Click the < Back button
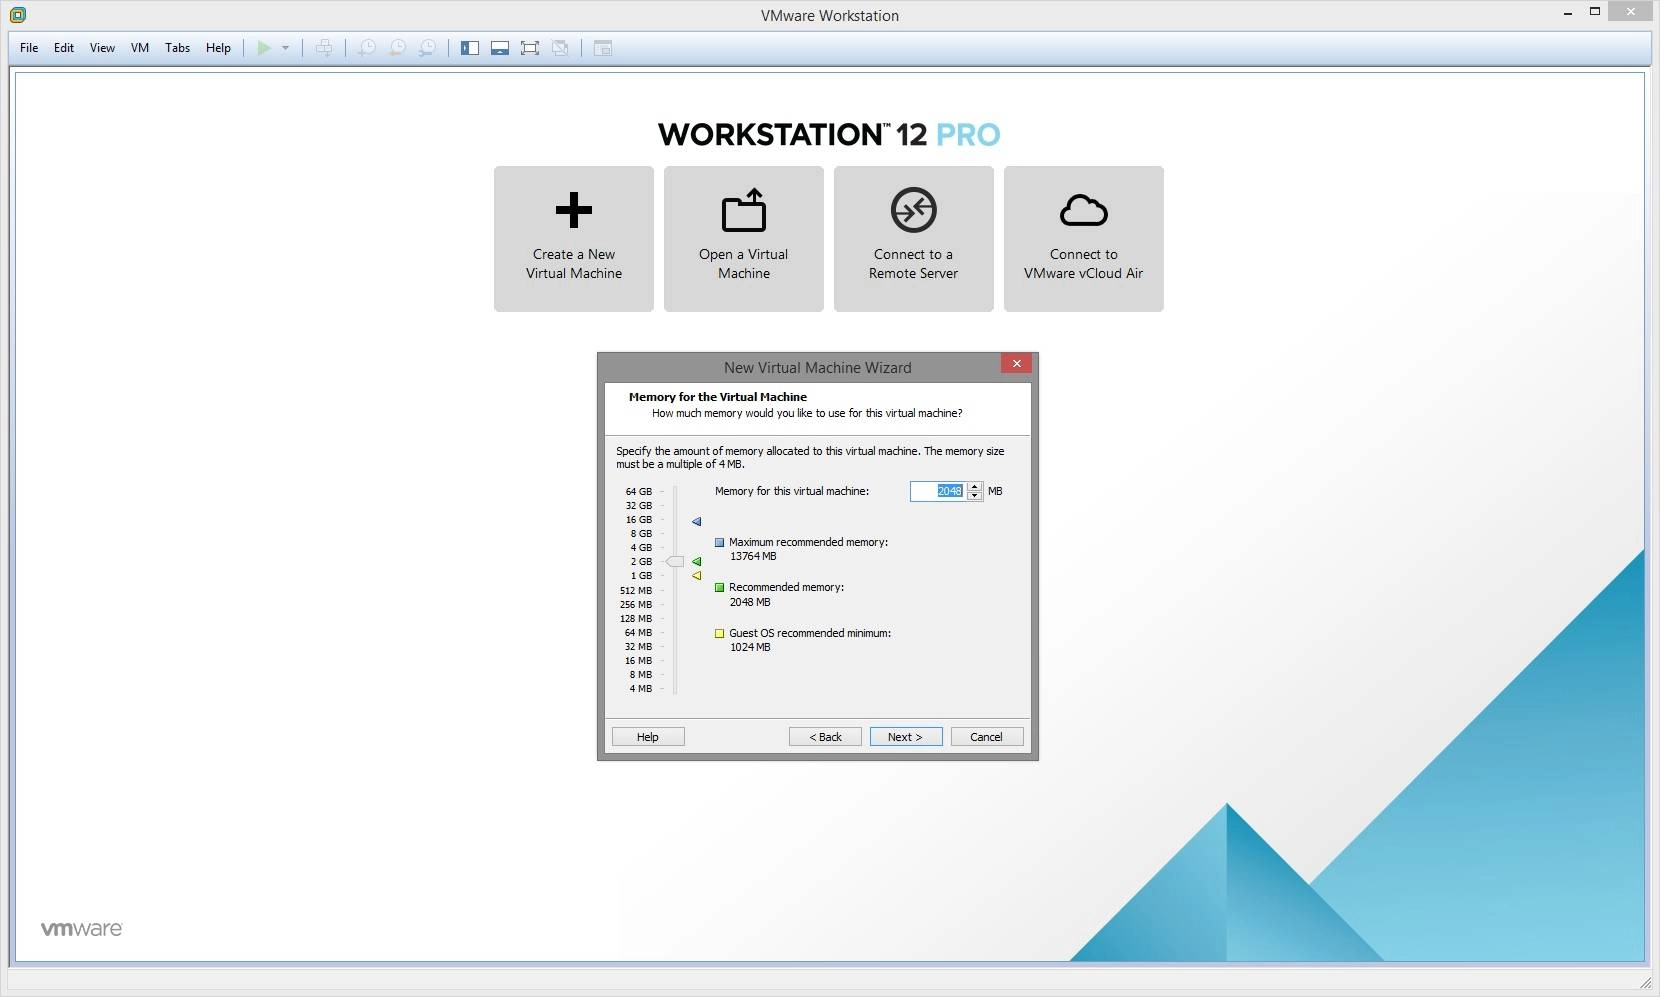 point(825,737)
